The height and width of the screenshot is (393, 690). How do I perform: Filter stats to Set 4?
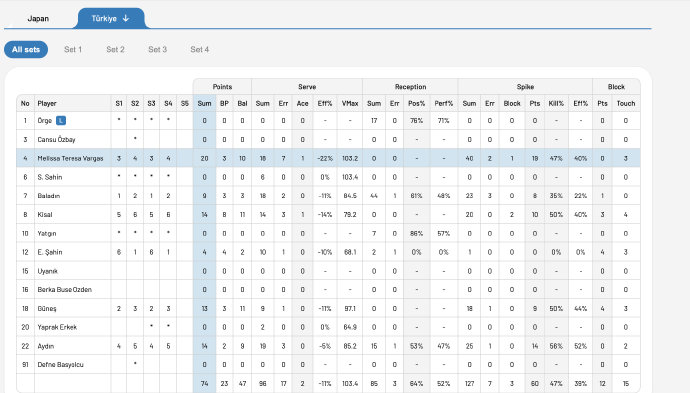[200, 49]
